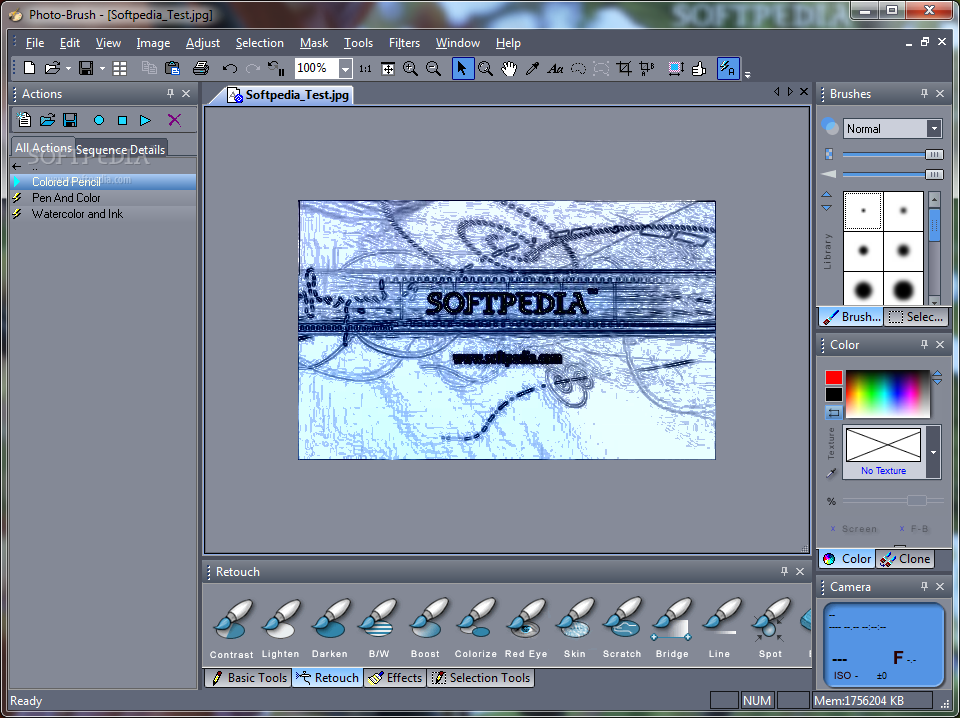Open the Normal brush mode dropdown
960x718 pixels.
[x=934, y=129]
